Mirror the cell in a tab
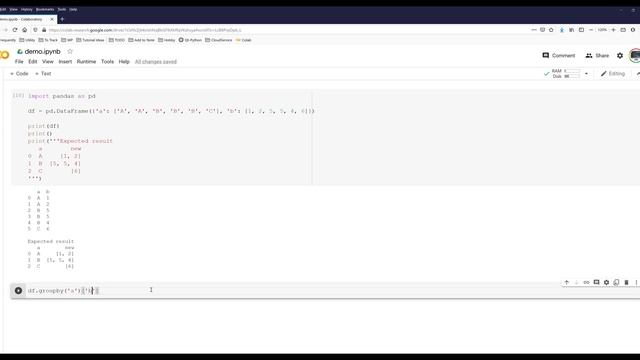The image size is (640, 360). [616, 282]
